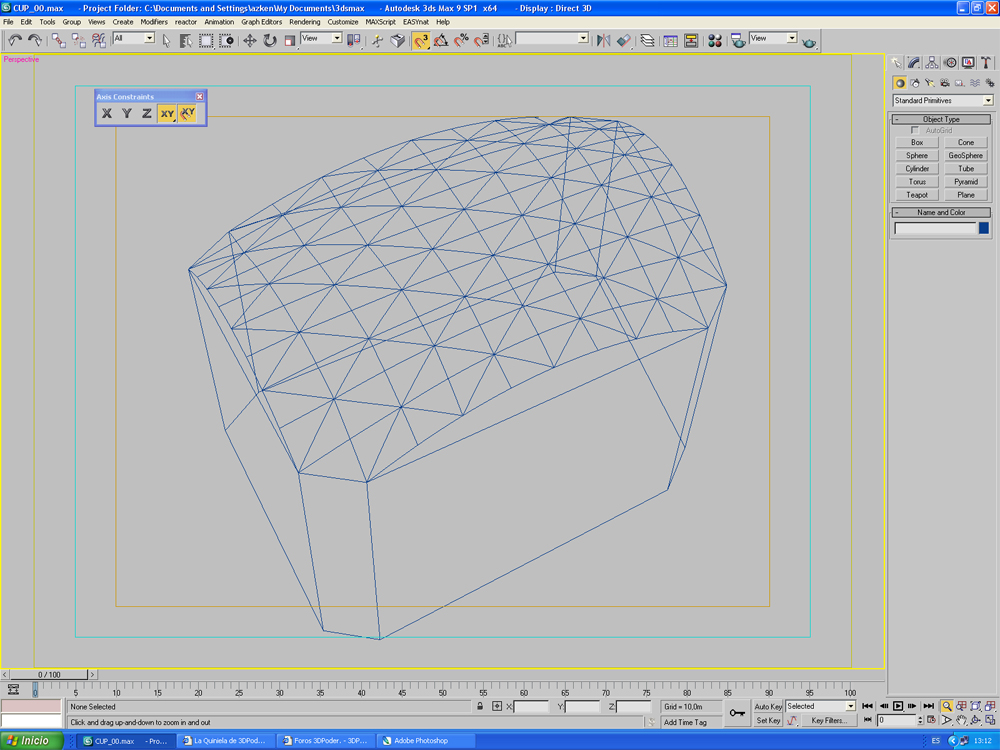The height and width of the screenshot is (750, 1000).
Task: Open the Curve Editor
Action: tap(670, 41)
